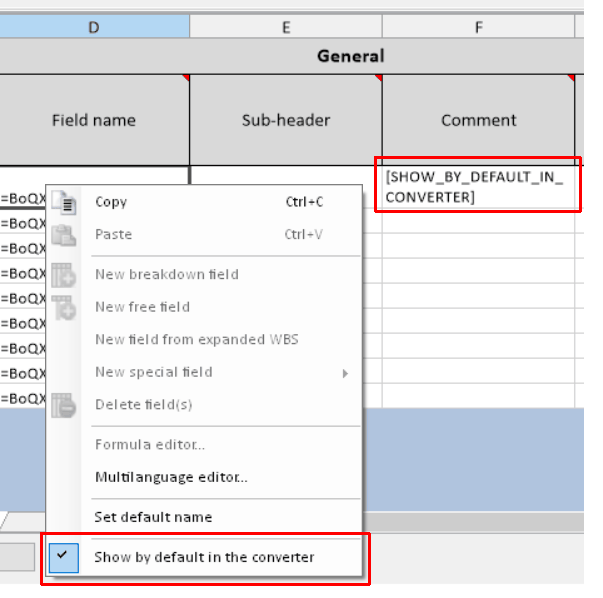
Task: Click the Field name header cell
Action: pyautogui.click(x=94, y=120)
